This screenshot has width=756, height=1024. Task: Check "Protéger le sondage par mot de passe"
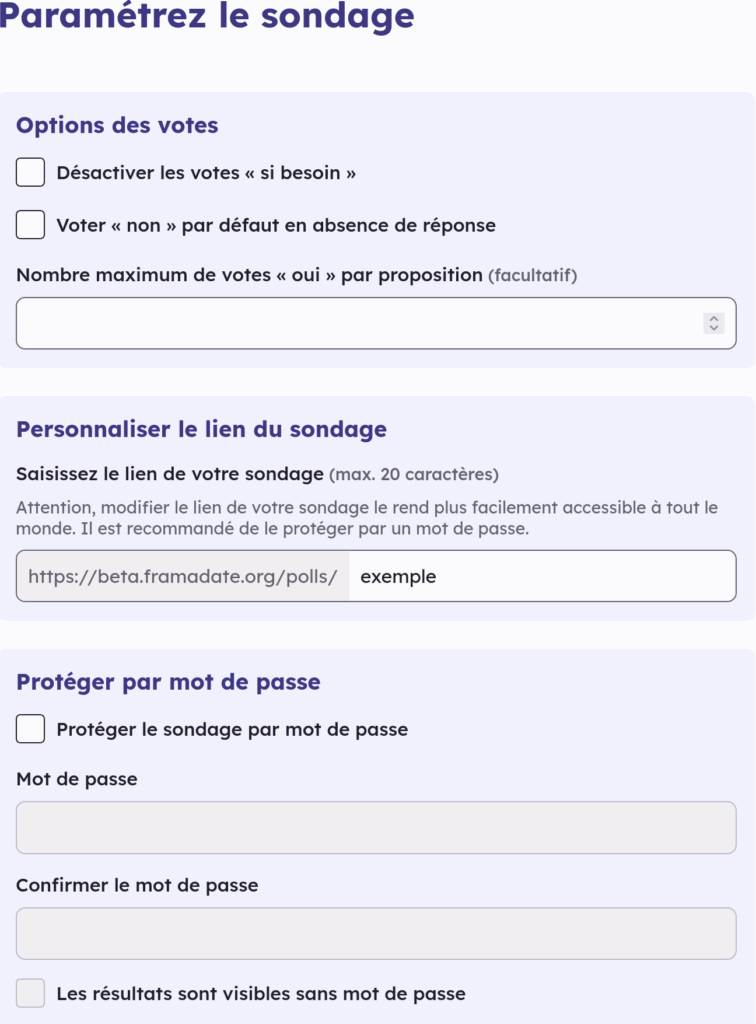(x=28, y=729)
